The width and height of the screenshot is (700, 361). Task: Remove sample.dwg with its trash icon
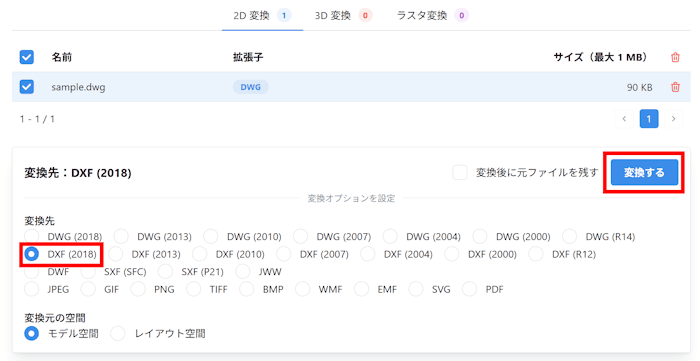pyautogui.click(x=675, y=87)
